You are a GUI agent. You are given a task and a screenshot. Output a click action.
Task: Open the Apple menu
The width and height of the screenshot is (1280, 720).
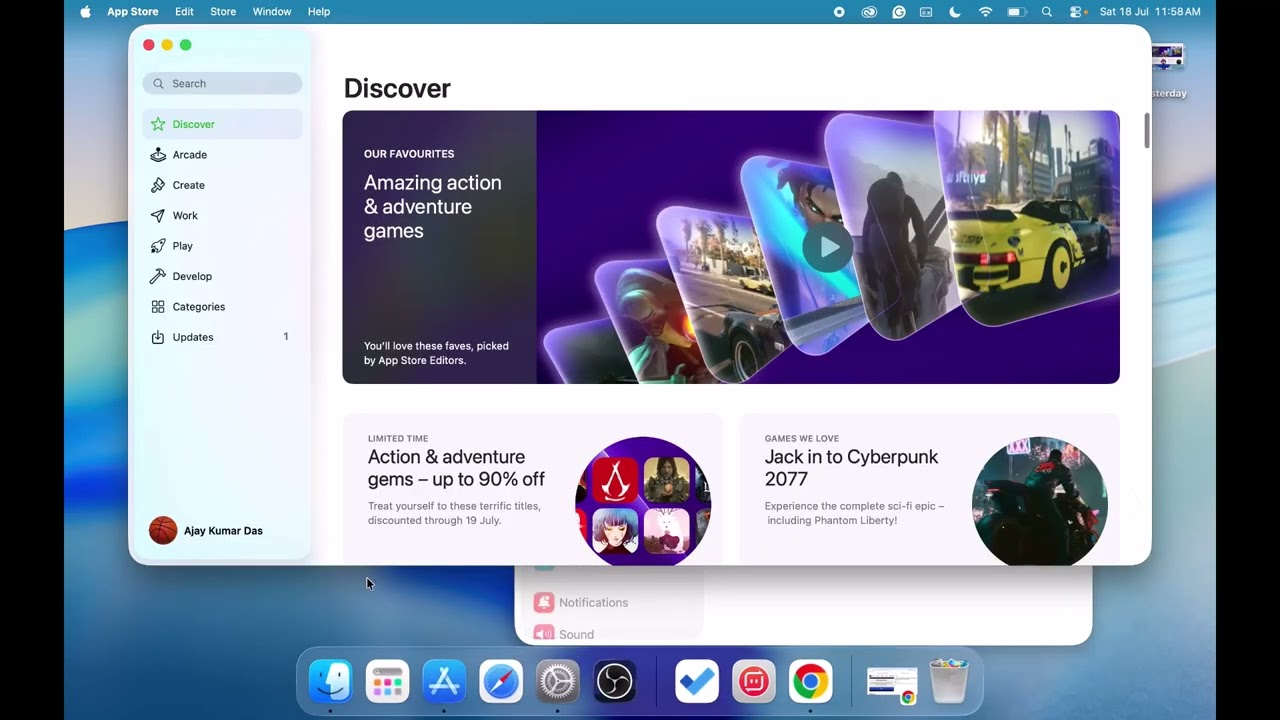point(85,12)
